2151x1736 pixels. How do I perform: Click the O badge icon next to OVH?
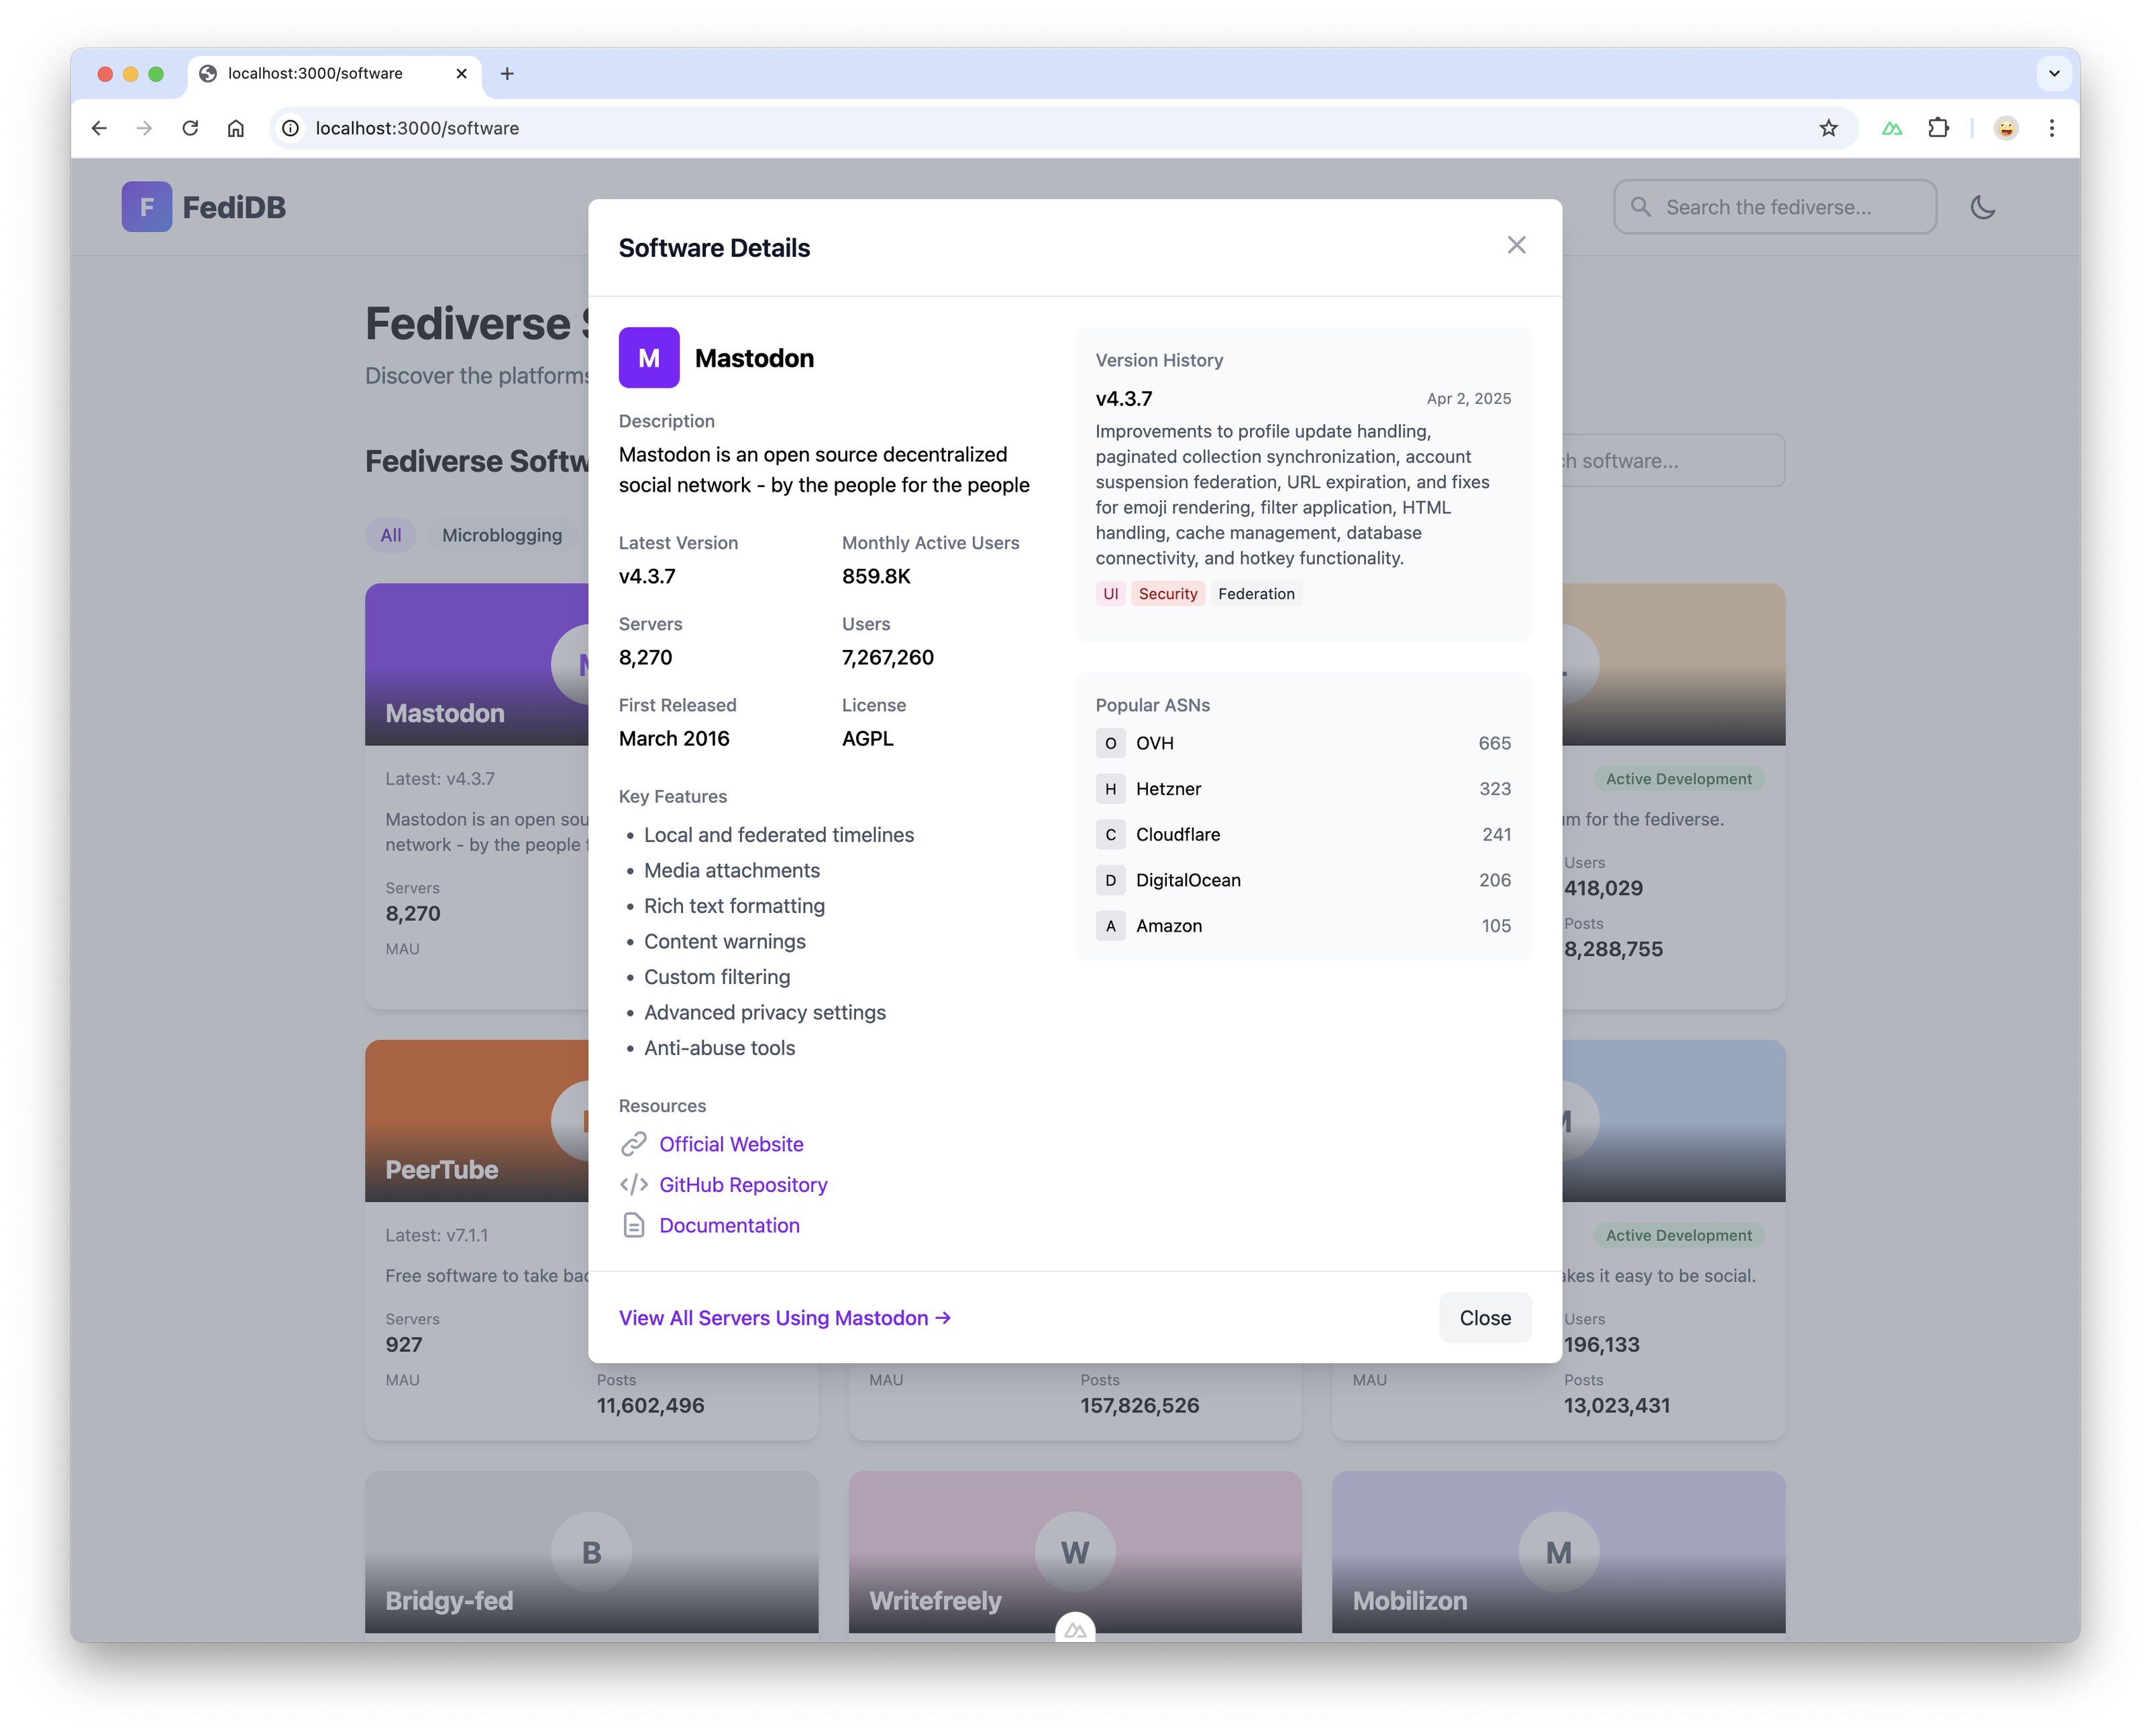[x=1110, y=743]
